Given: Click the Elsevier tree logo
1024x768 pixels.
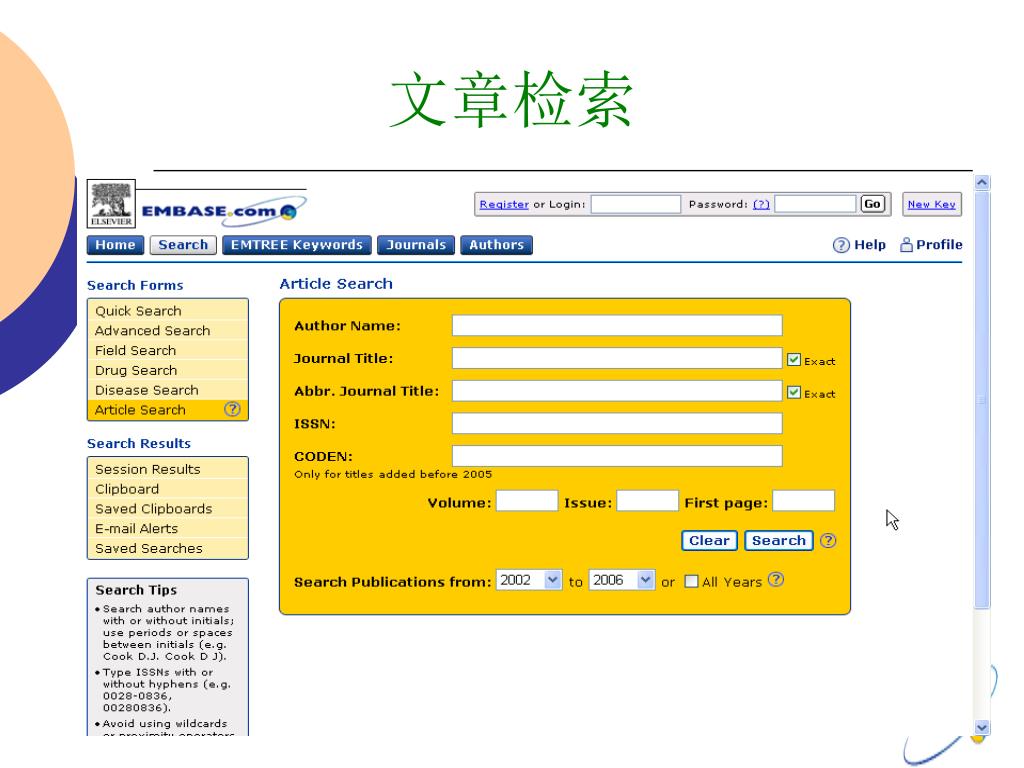Looking at the screenshot, I should [x=111, y=204].
